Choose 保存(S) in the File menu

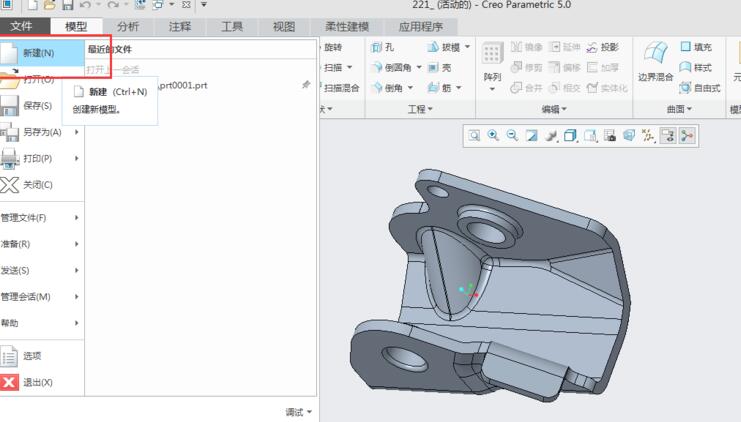[x=42, y=105]
